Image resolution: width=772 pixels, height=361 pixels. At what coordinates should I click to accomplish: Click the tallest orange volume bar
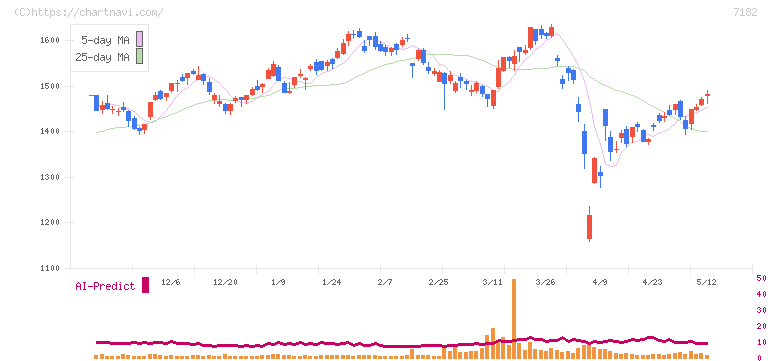(514, 319)
